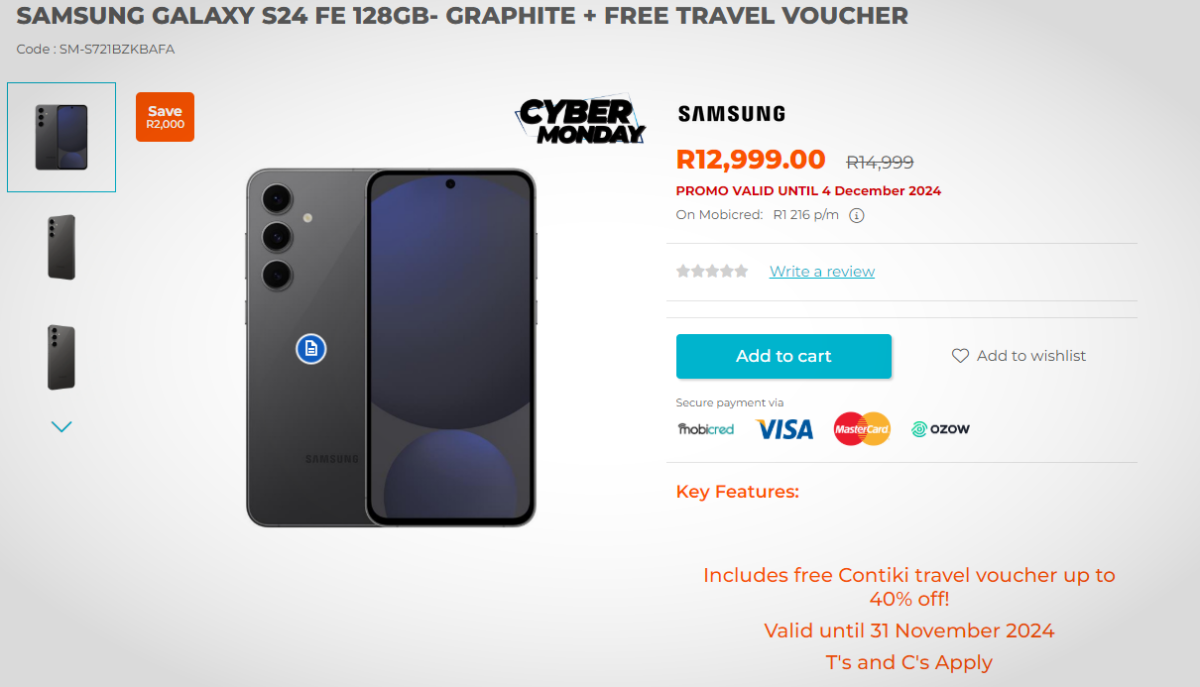1200x687 pixels.
Task: Select the third angled phone thumbnail
Action: 61,357
